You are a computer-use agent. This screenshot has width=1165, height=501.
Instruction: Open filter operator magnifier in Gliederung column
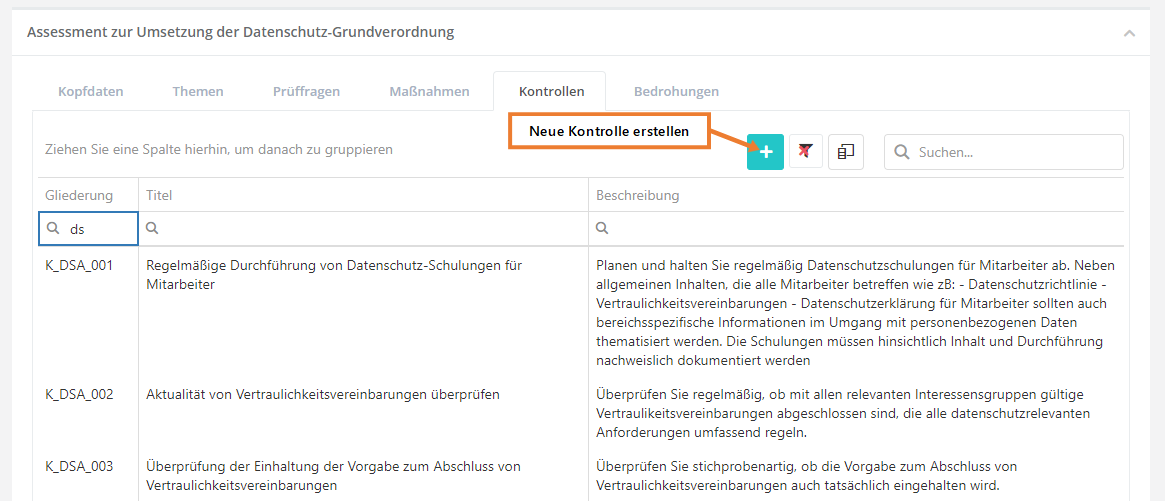click(x=54, y=229)
